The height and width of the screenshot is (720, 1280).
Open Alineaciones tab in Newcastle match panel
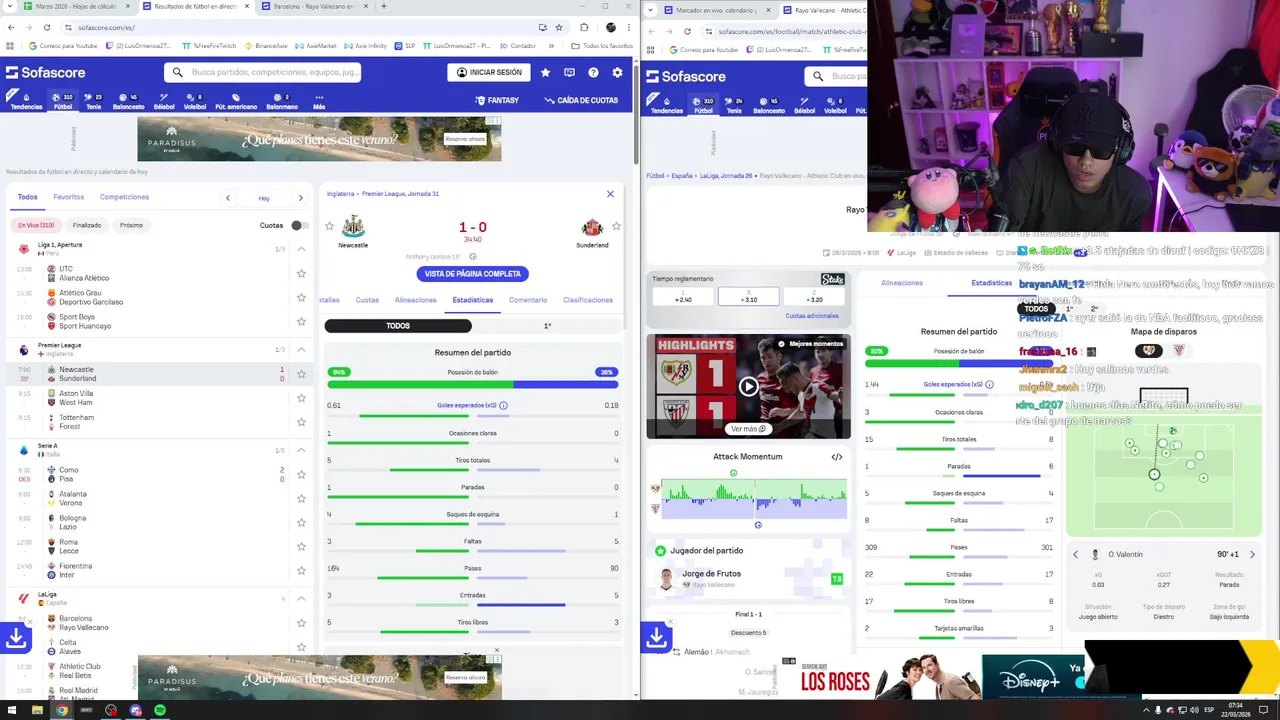[415, 300]
